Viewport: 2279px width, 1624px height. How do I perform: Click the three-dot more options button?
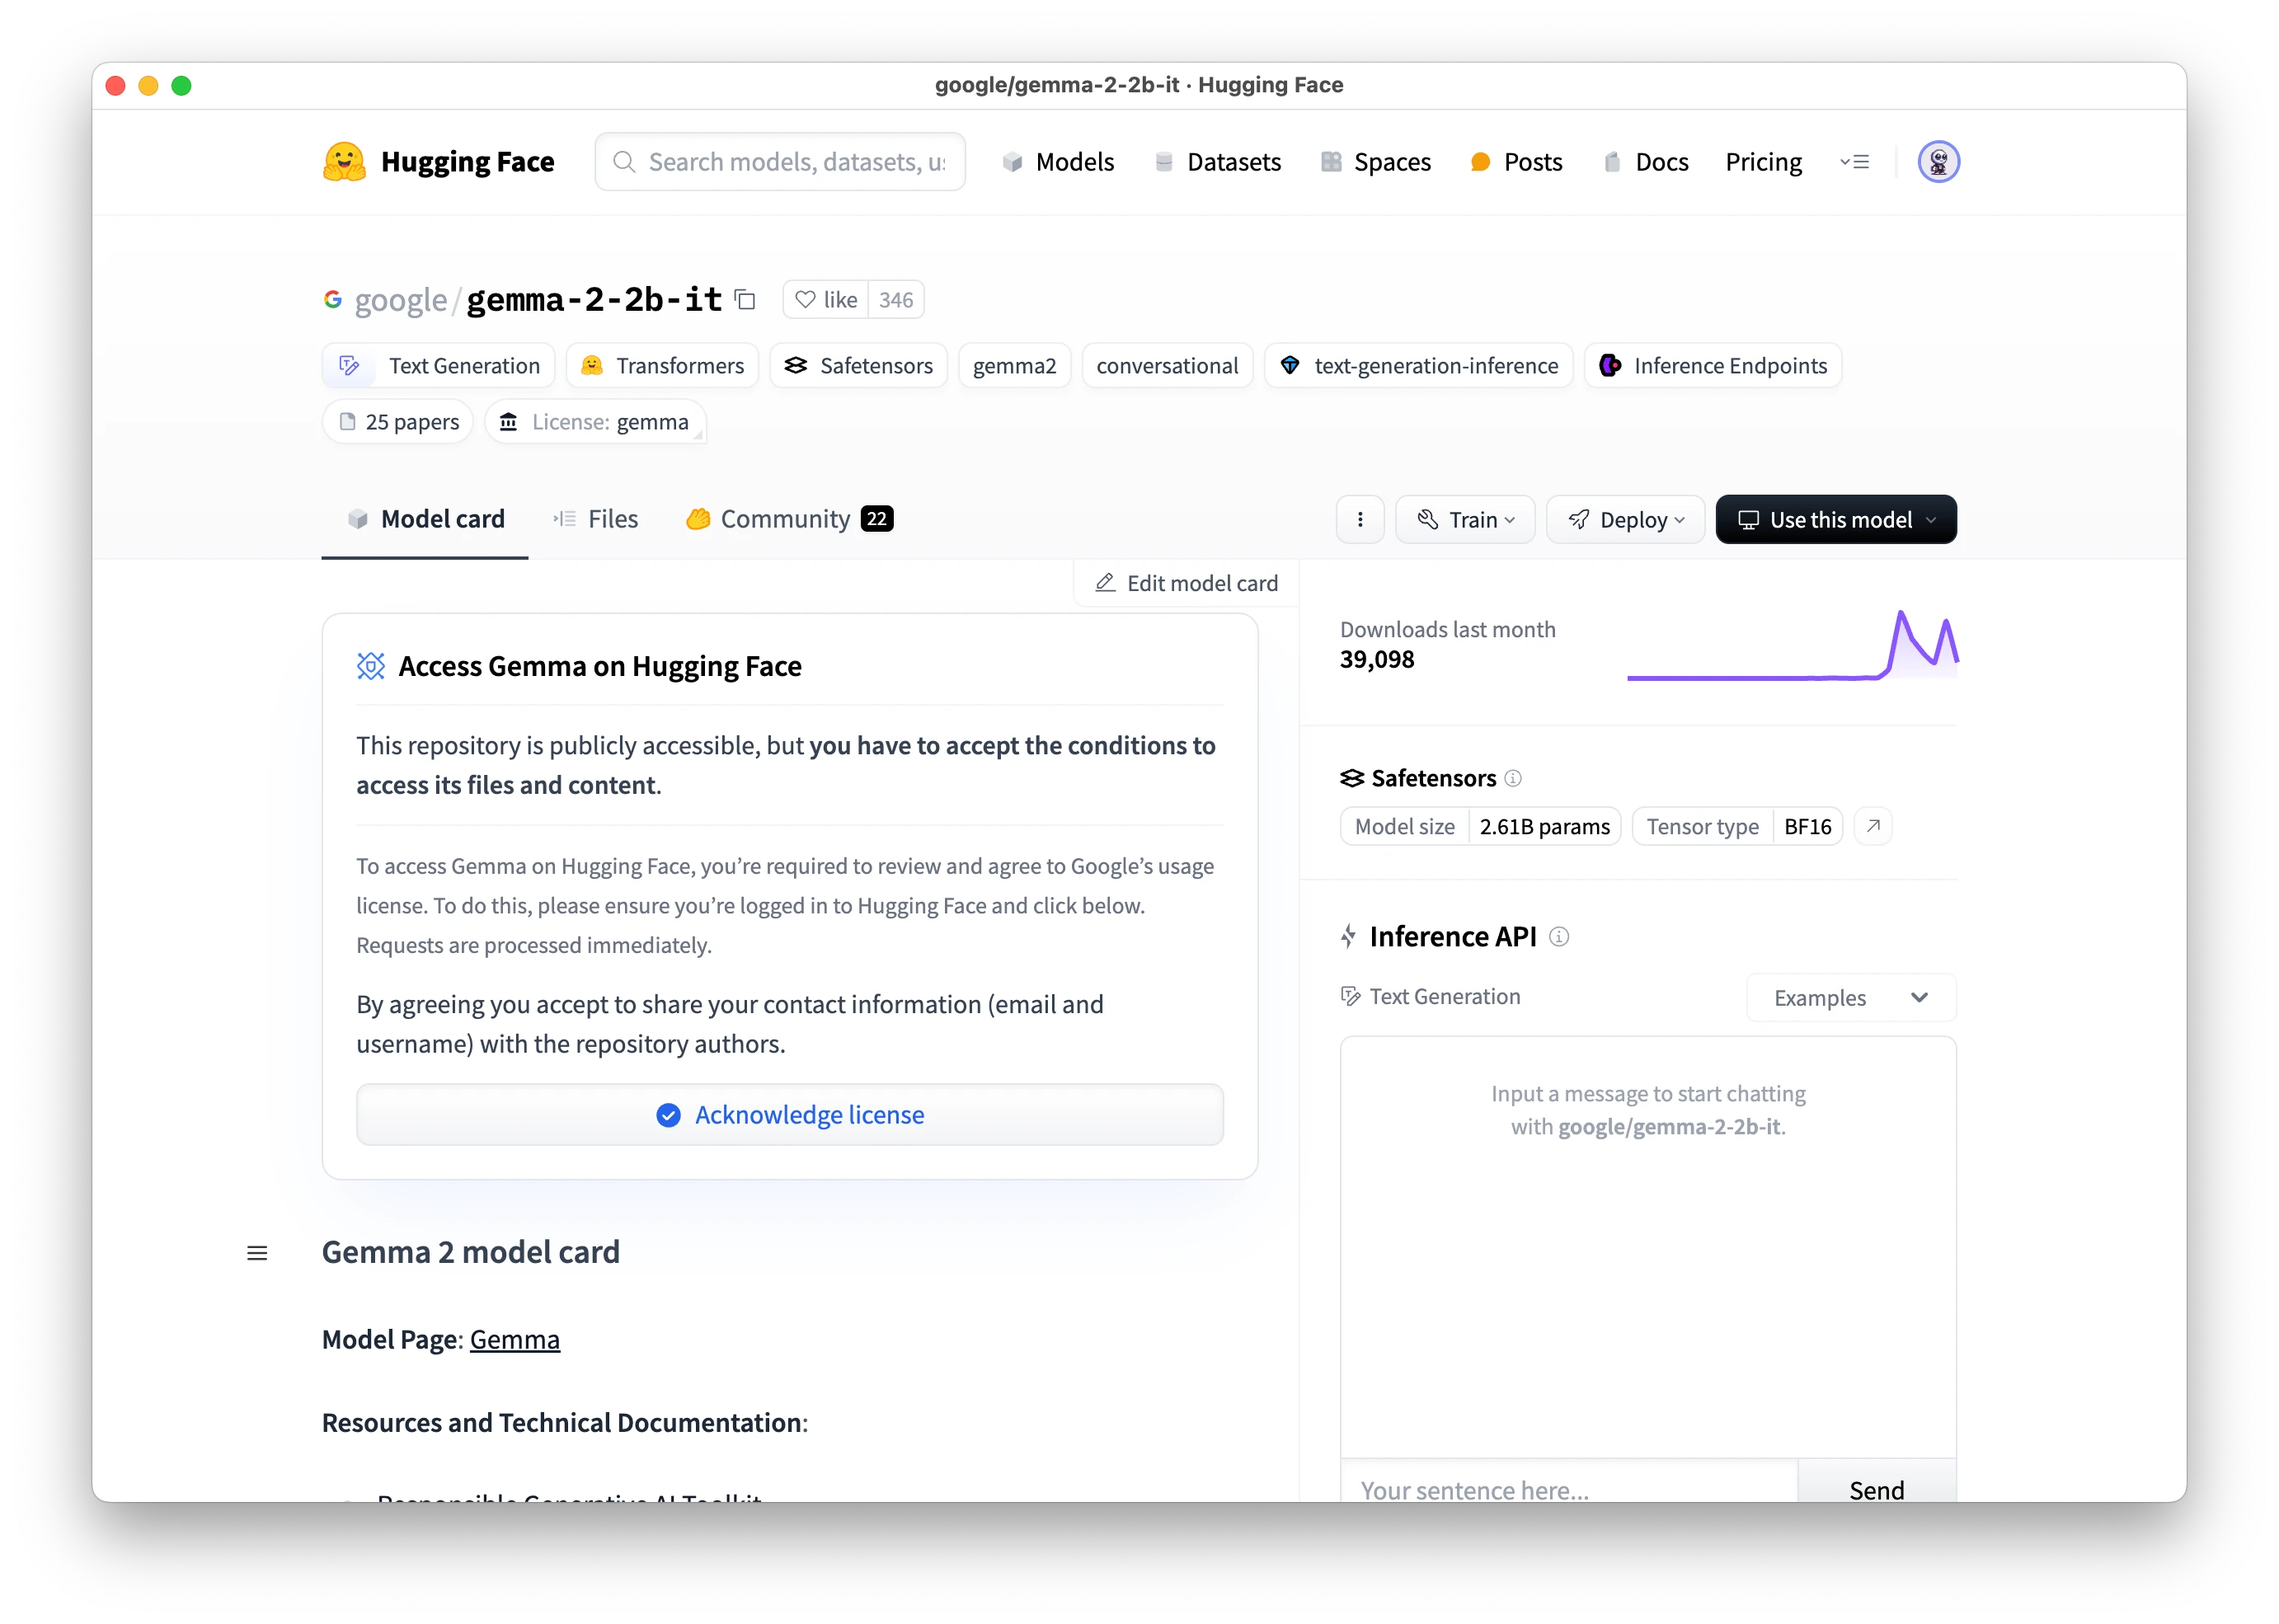tap(1360, 519)
